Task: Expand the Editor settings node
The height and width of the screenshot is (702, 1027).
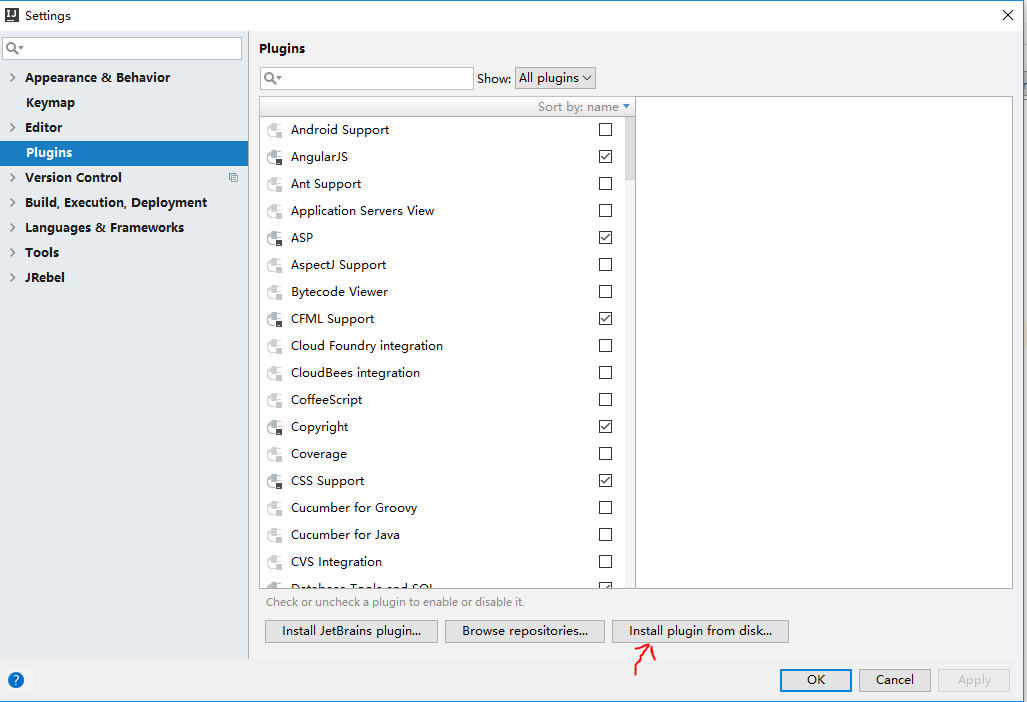Action: (12, 127)
